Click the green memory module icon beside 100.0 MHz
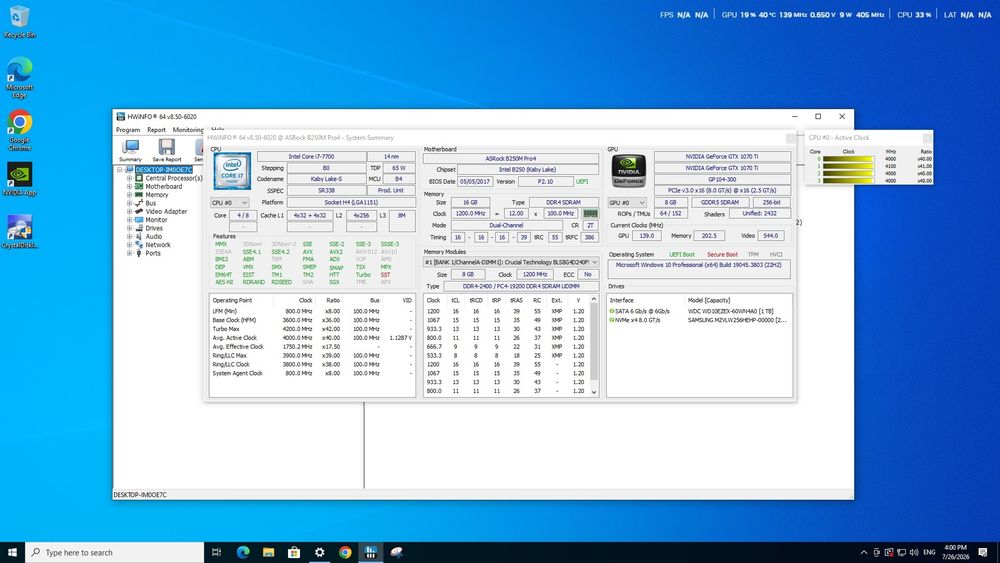 [x=591, y=214]
